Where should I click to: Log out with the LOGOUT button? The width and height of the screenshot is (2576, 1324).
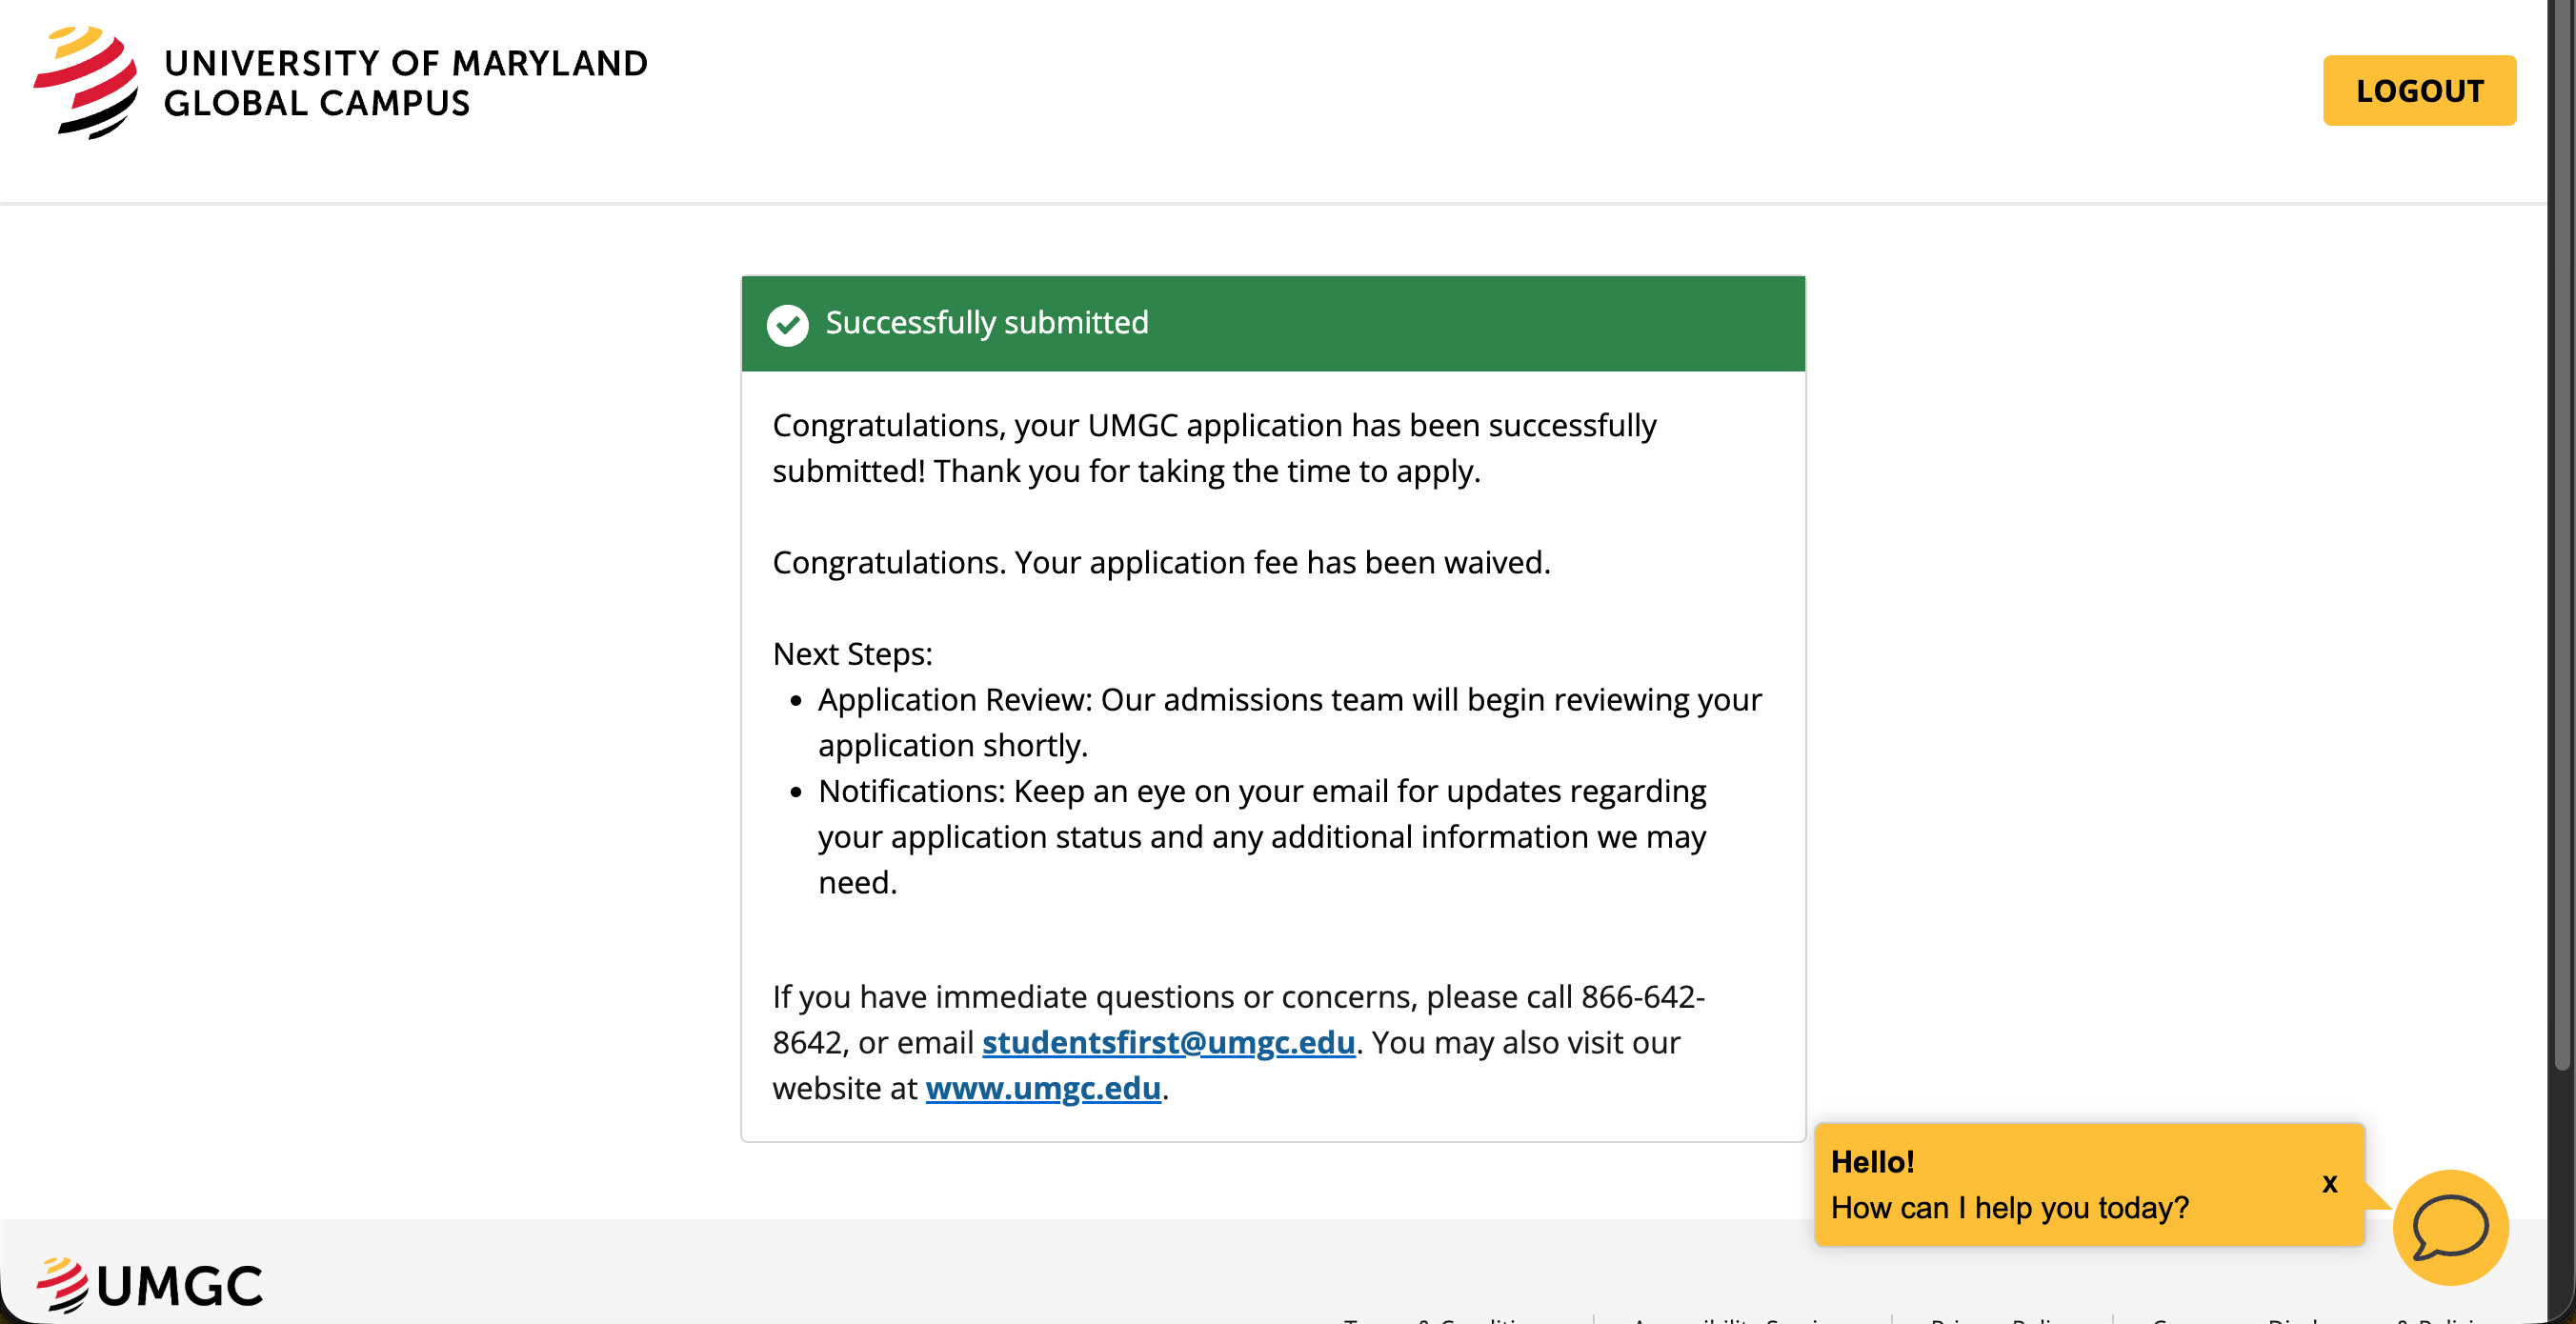click(x=2419, y=90)
